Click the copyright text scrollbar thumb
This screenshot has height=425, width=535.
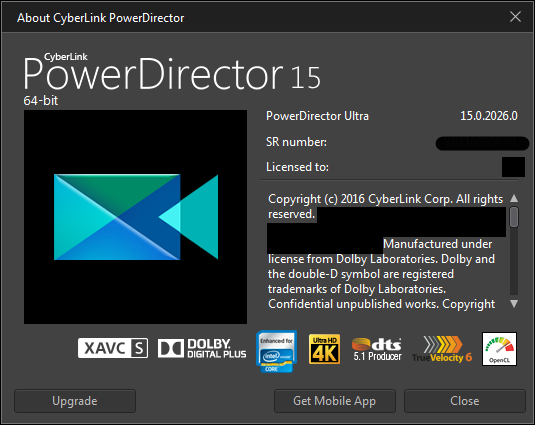(514, 217)
